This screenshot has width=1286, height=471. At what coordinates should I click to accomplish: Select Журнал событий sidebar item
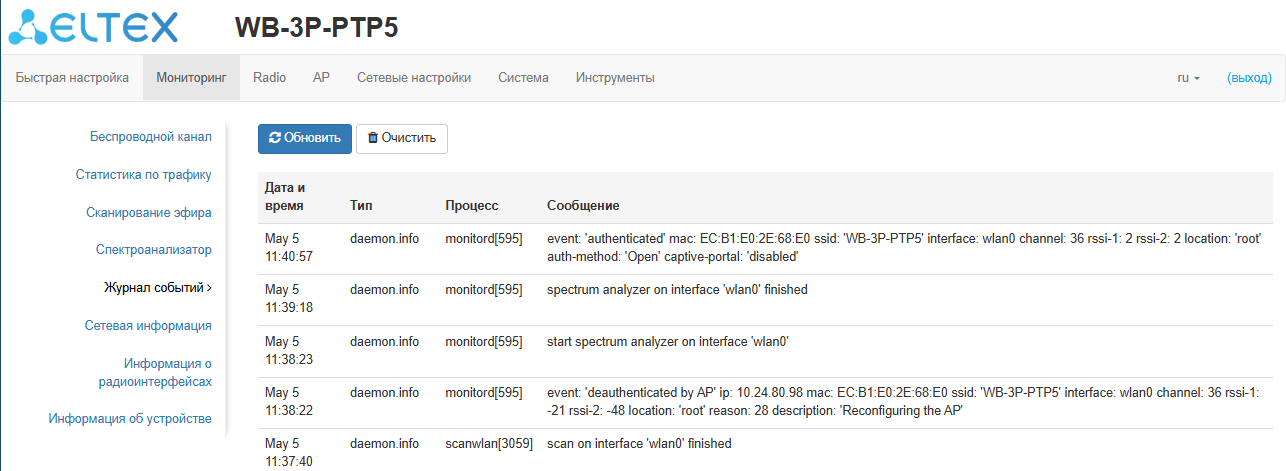157,287
